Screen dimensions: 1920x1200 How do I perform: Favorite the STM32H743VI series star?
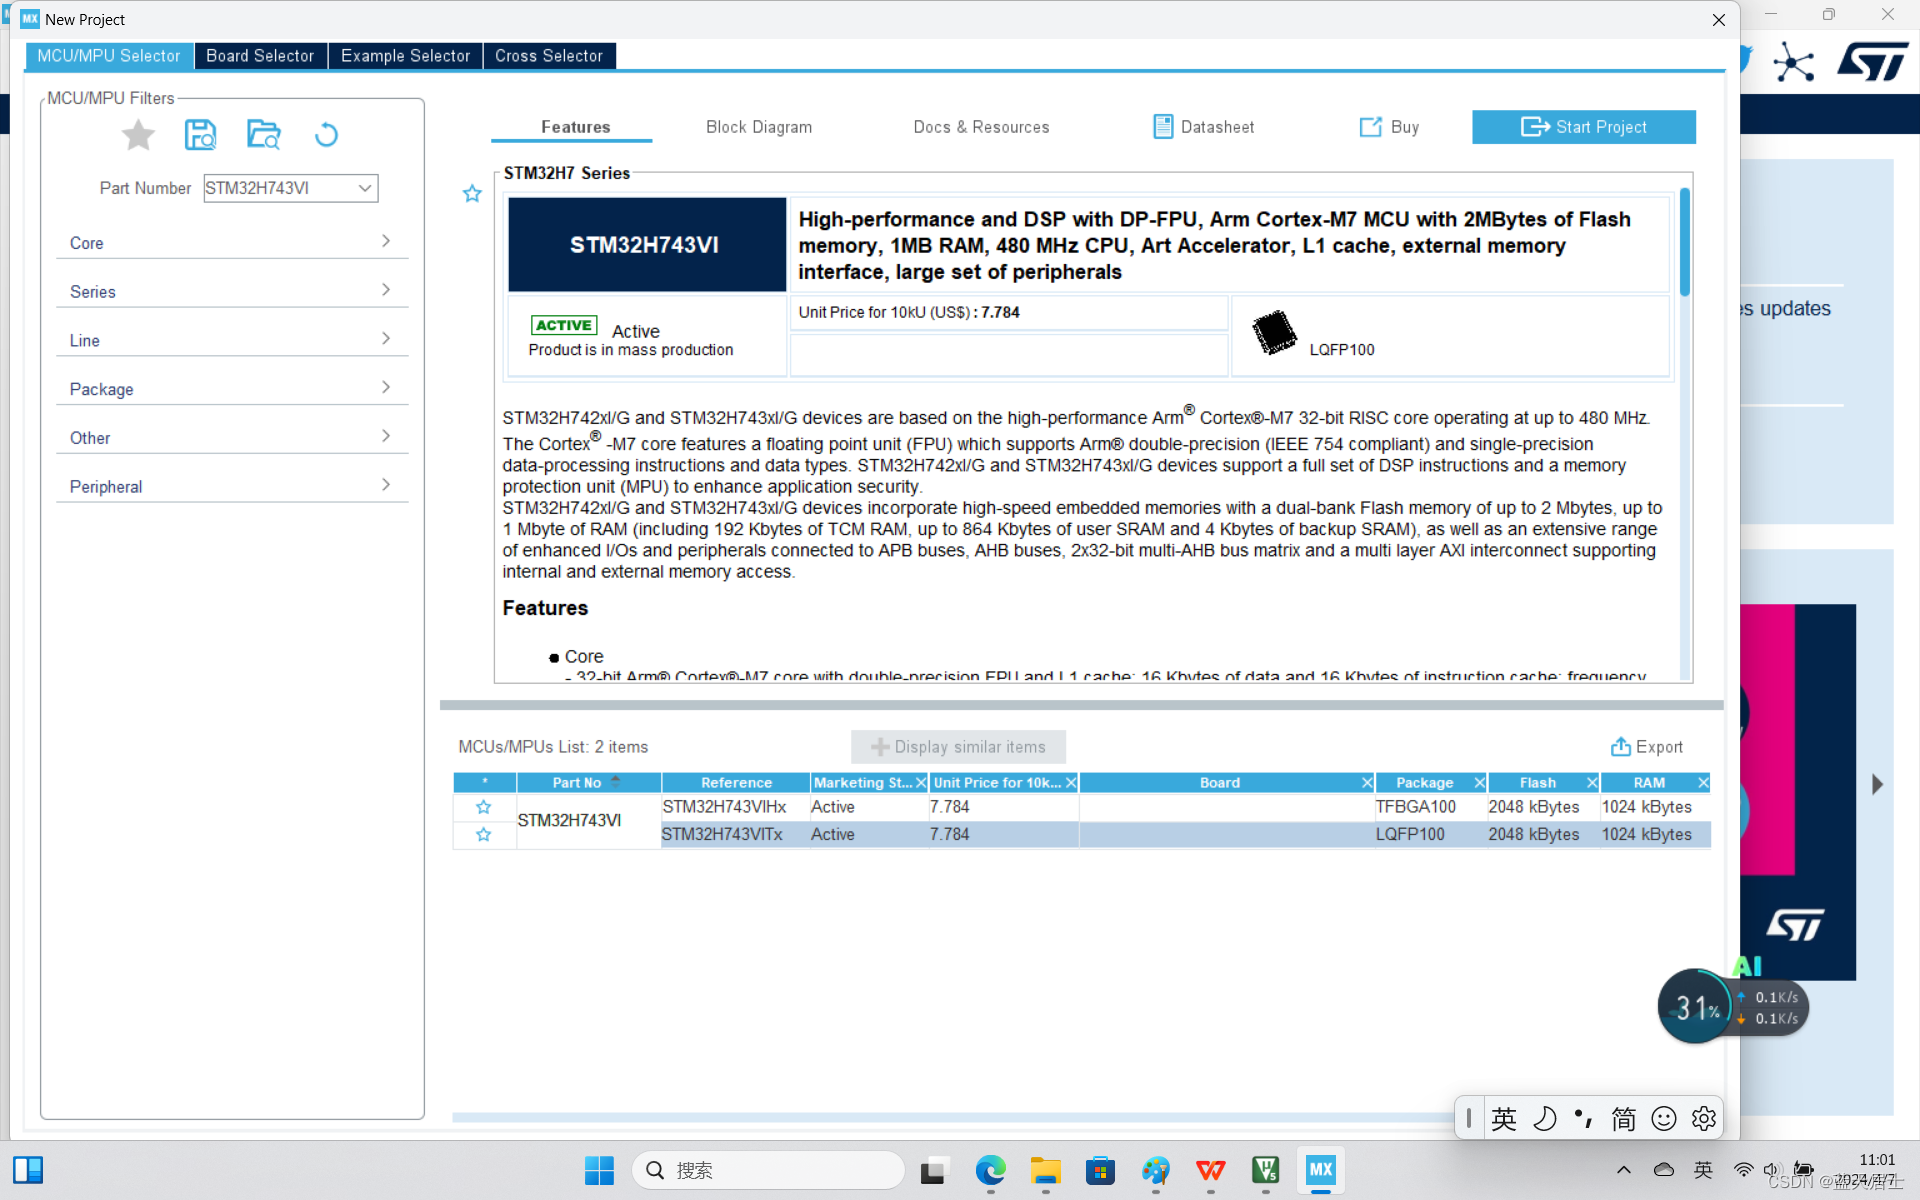pos(472,194)
